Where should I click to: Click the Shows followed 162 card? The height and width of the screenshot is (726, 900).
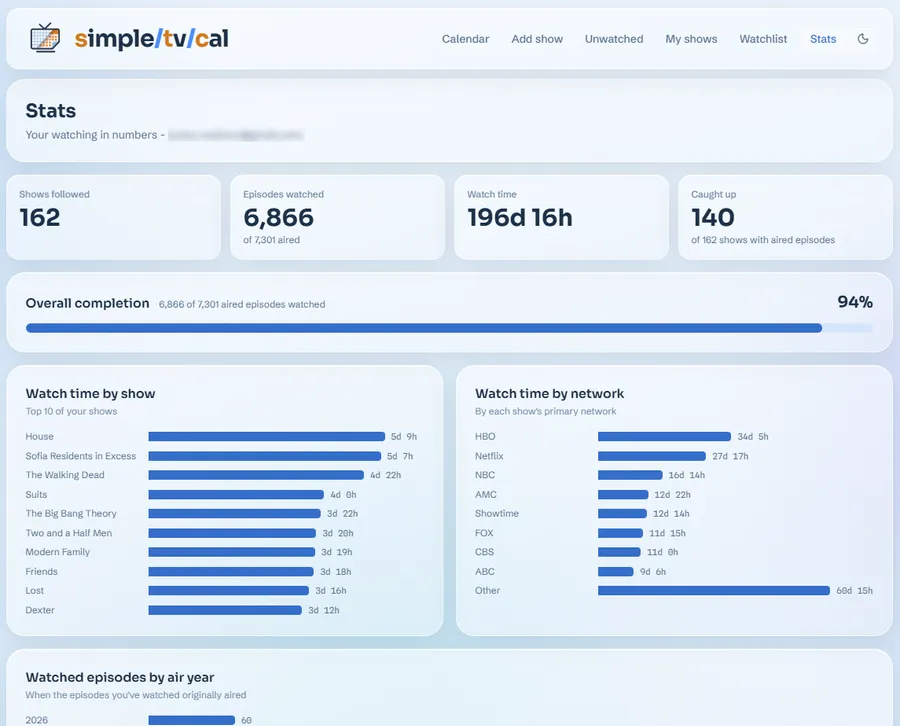[x=113, y=217]
